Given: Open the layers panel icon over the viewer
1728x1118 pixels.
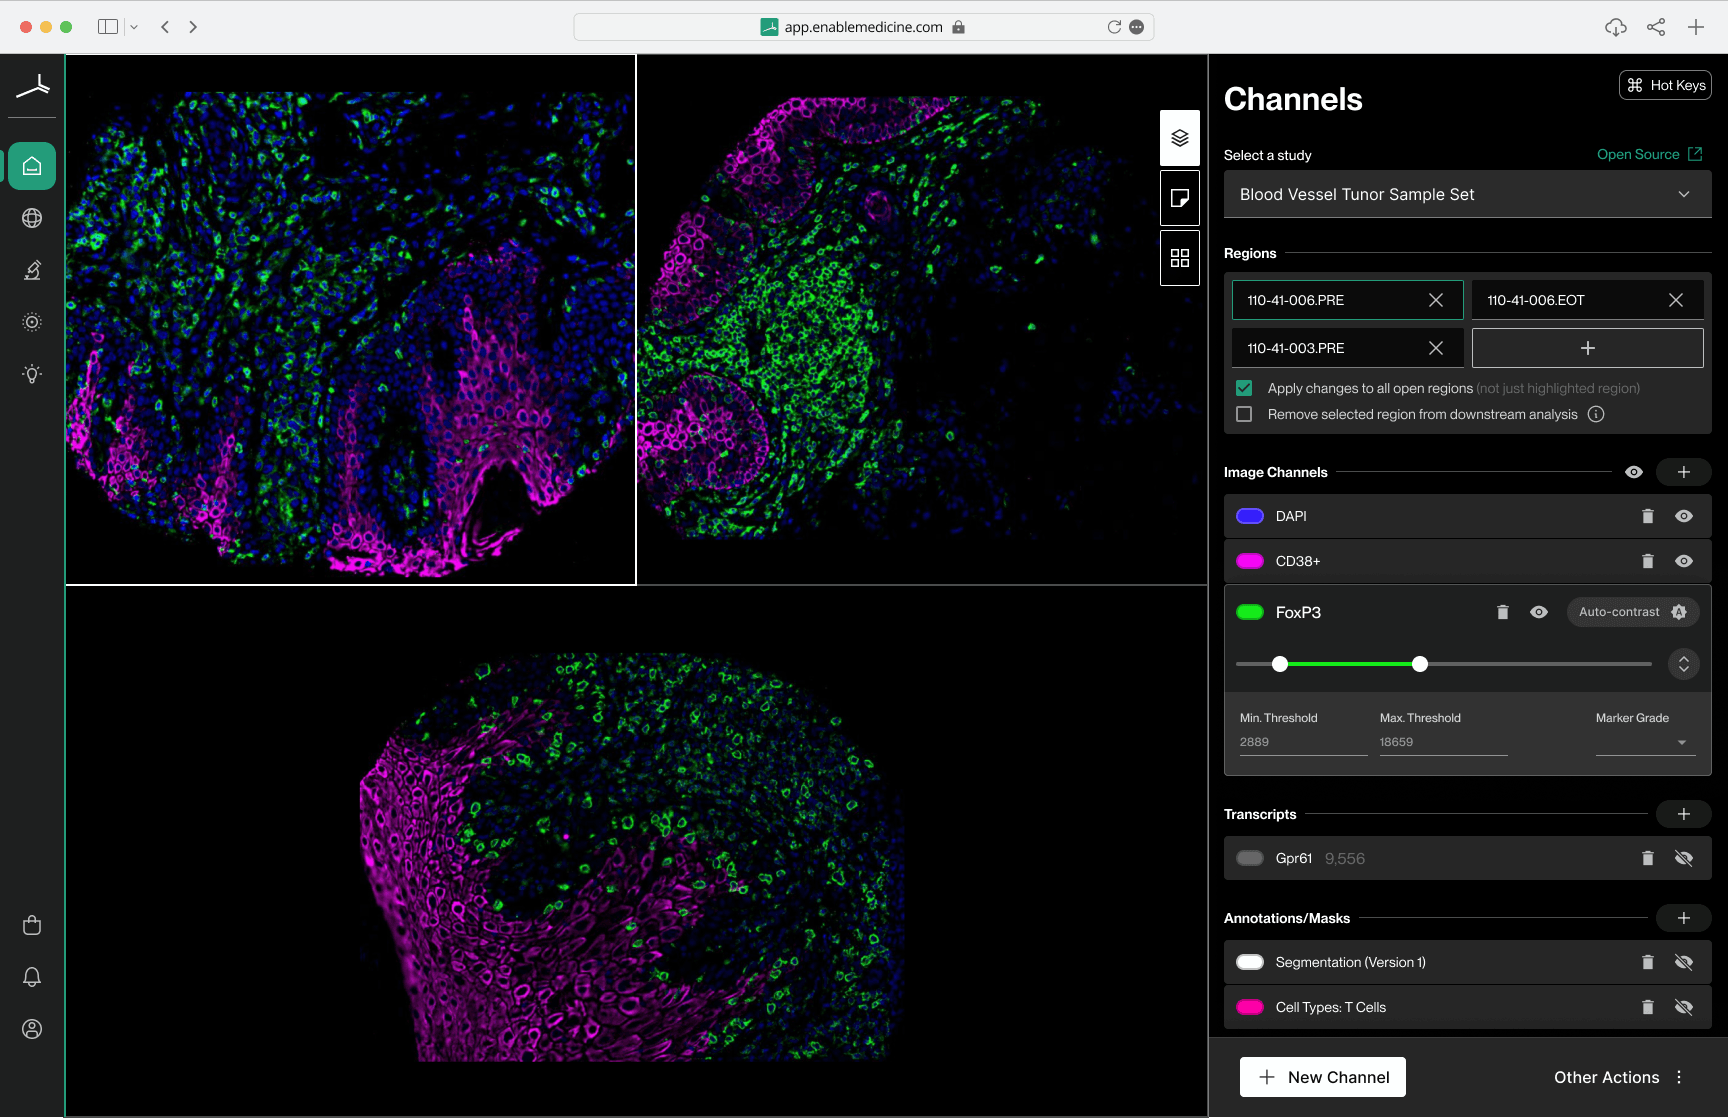Looking at the screenshot, I should tap(1180, 138).
